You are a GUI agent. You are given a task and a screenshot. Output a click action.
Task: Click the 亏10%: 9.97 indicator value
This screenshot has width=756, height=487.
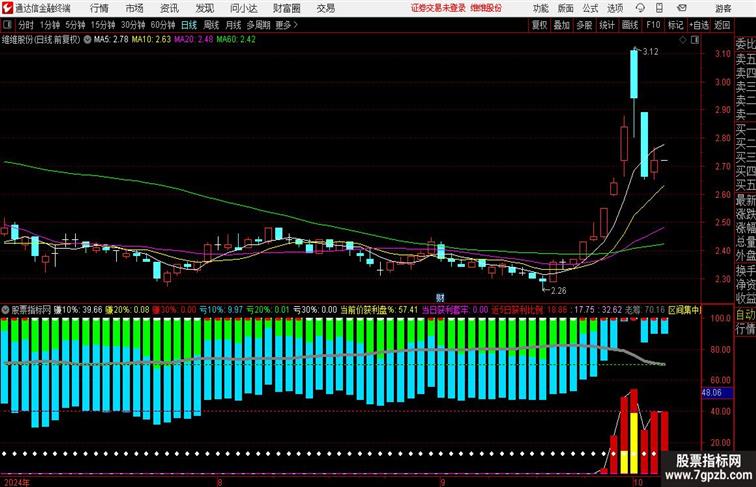click(221, 310)
